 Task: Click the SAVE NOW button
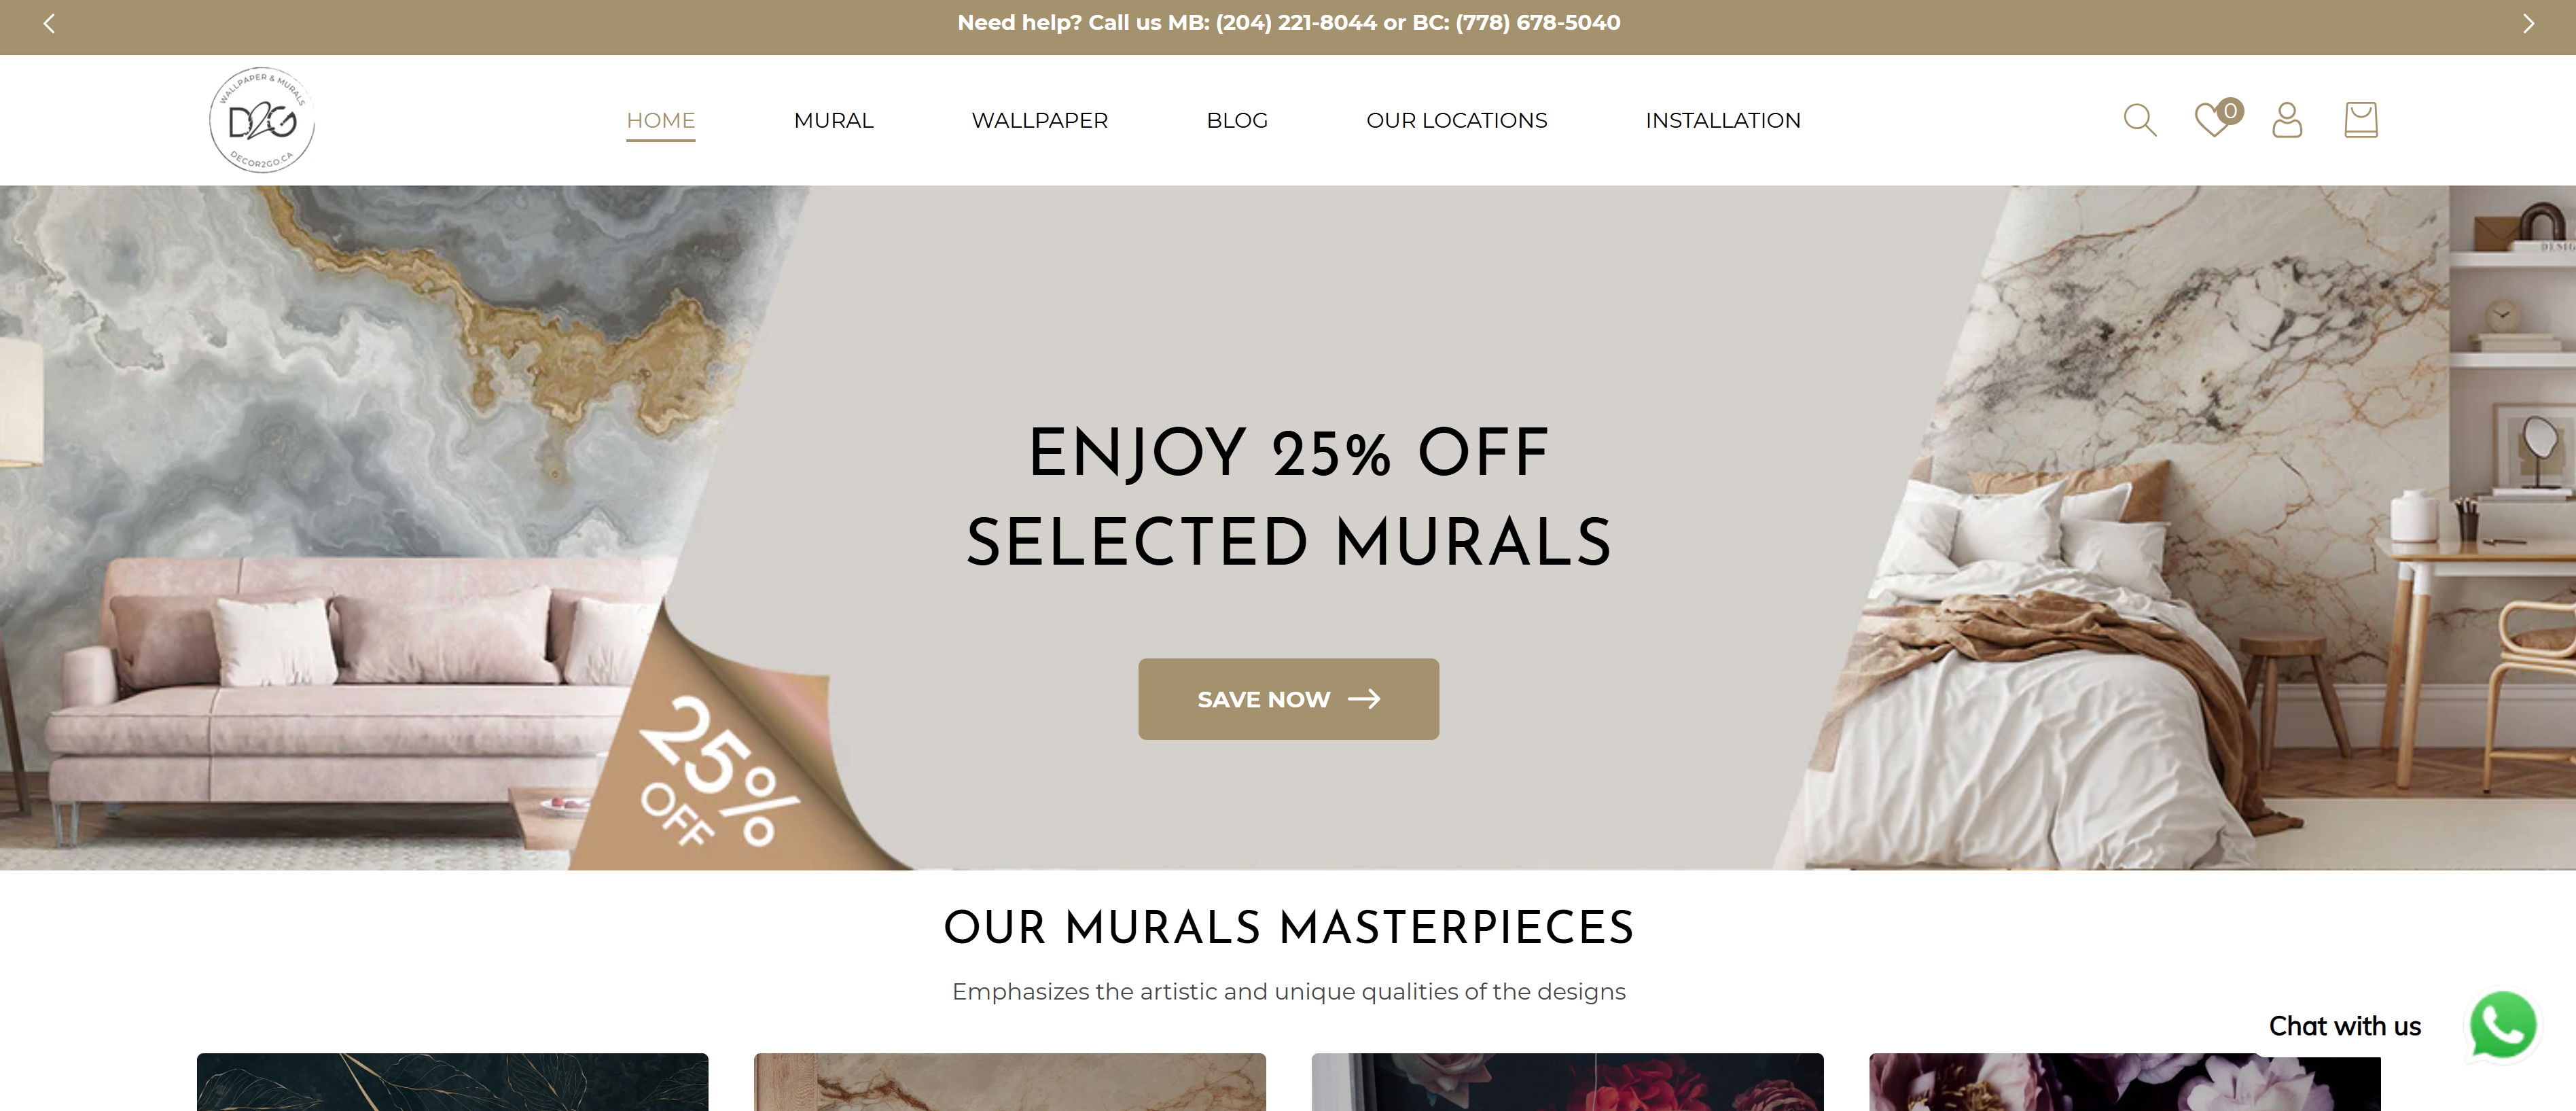(x=1288, y=699)
